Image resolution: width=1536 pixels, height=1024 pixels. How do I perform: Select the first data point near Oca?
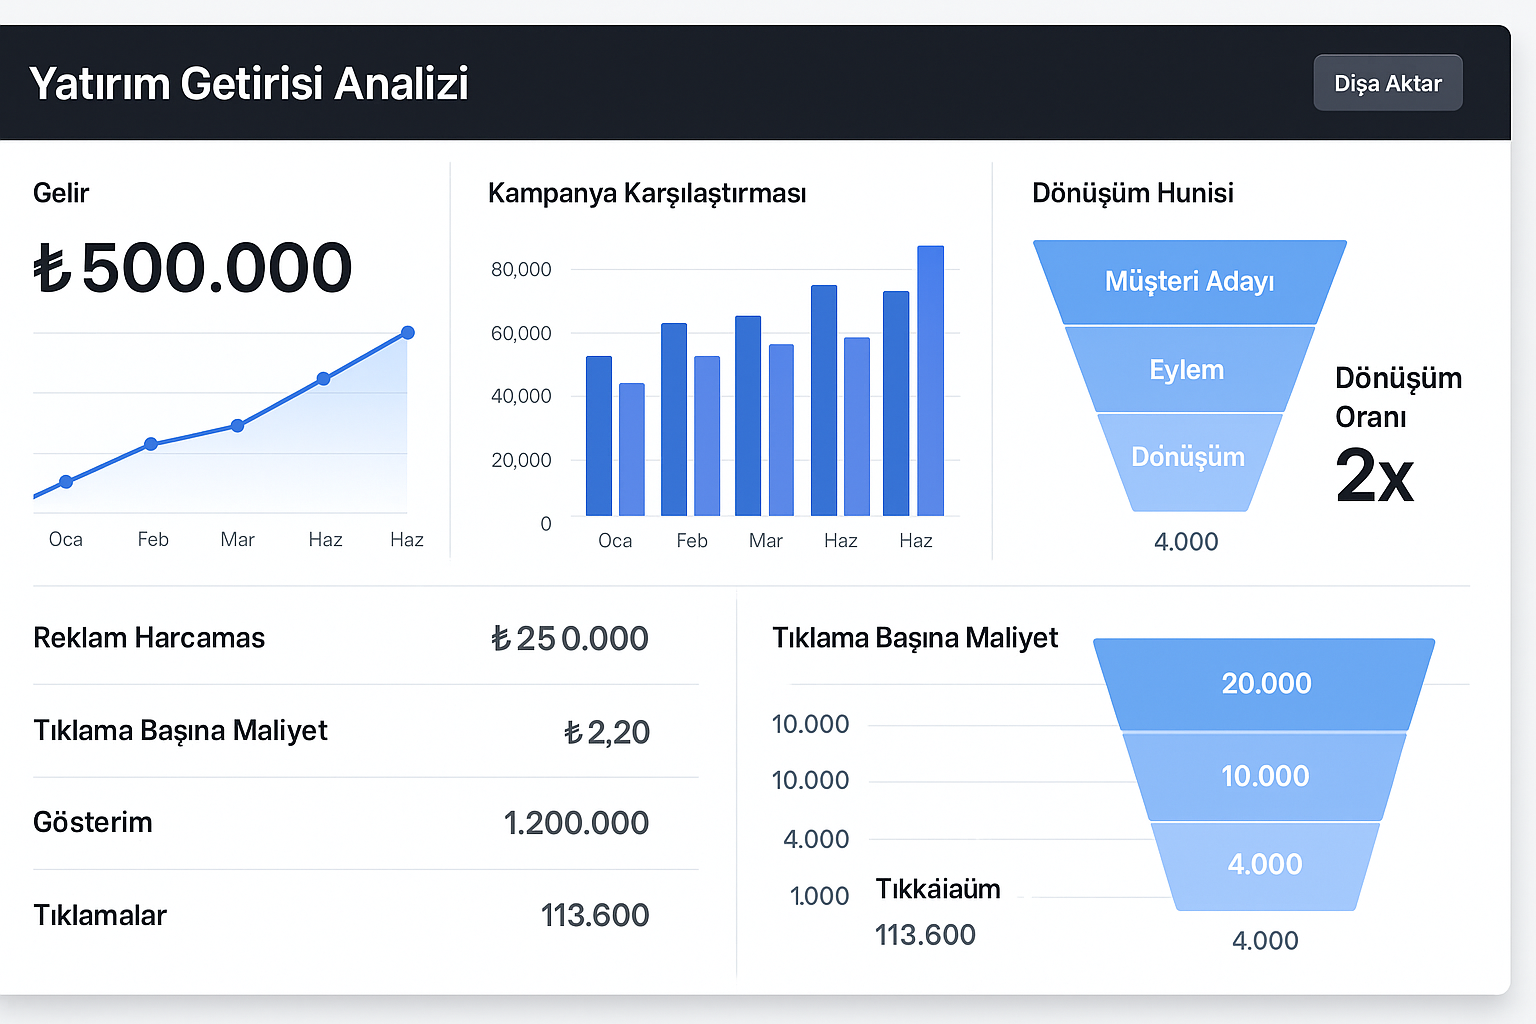(x=65, y=481)
